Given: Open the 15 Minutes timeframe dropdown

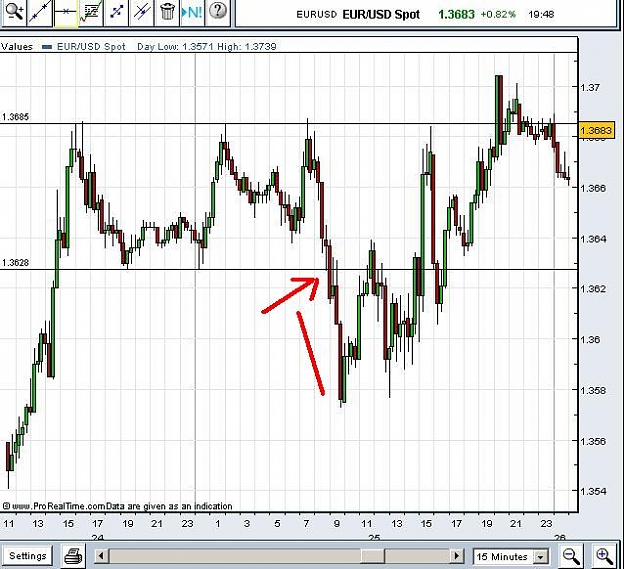Looking at the screenshot, I should pos(511,556).
